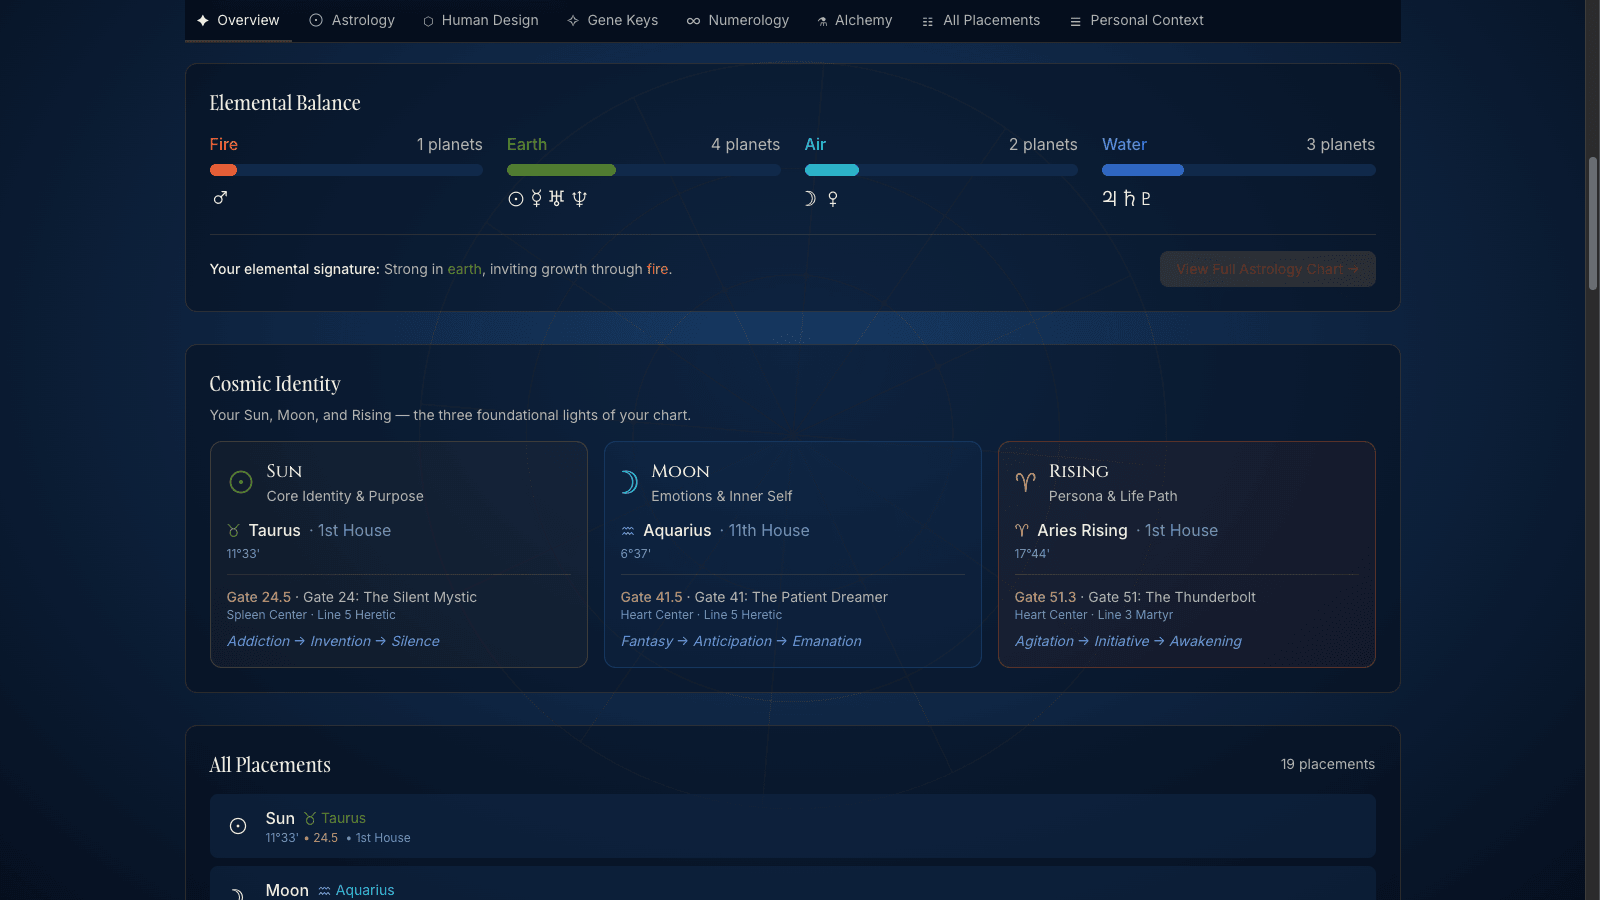Viewport: 1600px width, 900px height.
Task: Click the 'earth' link in elemental signature
Action: tap(464, 269)
